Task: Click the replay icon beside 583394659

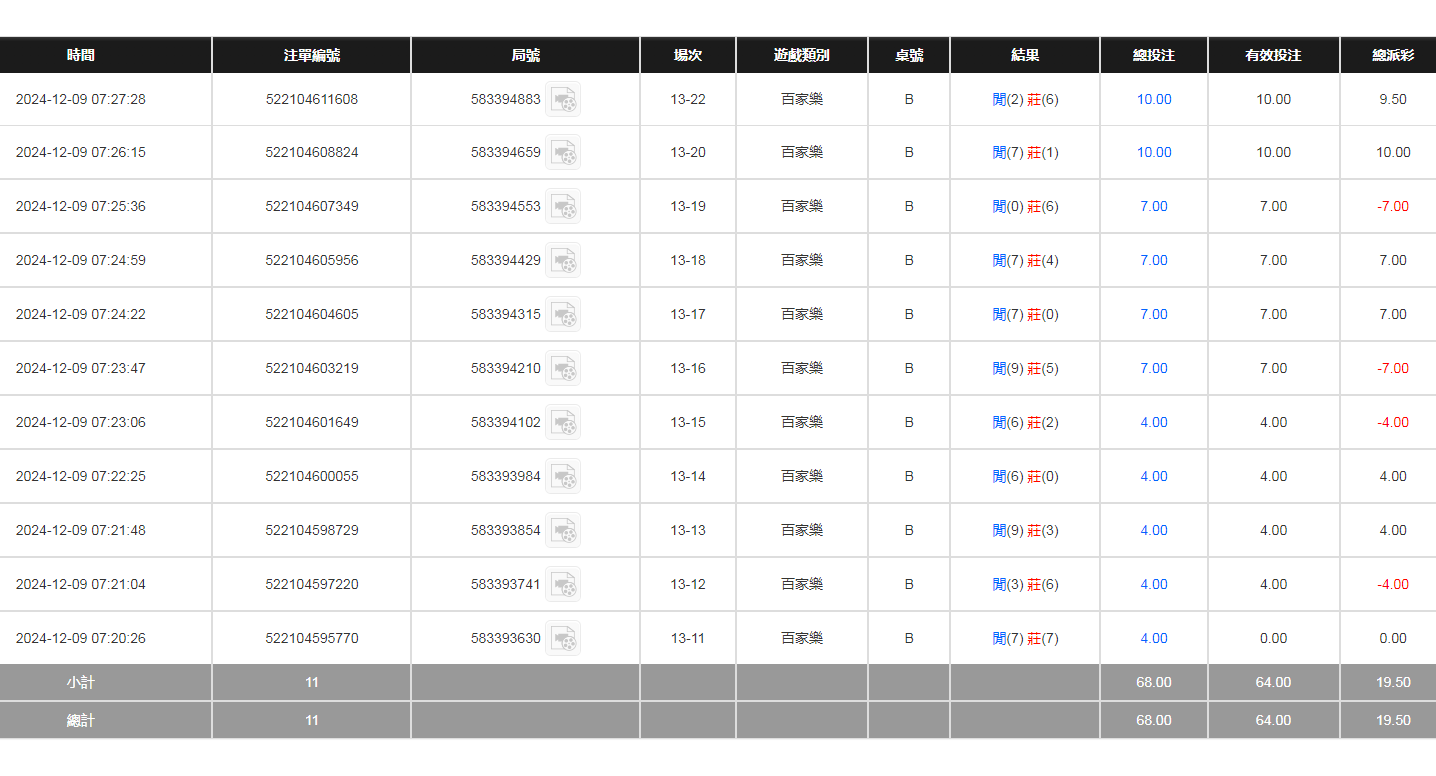Action: [563, 153]
